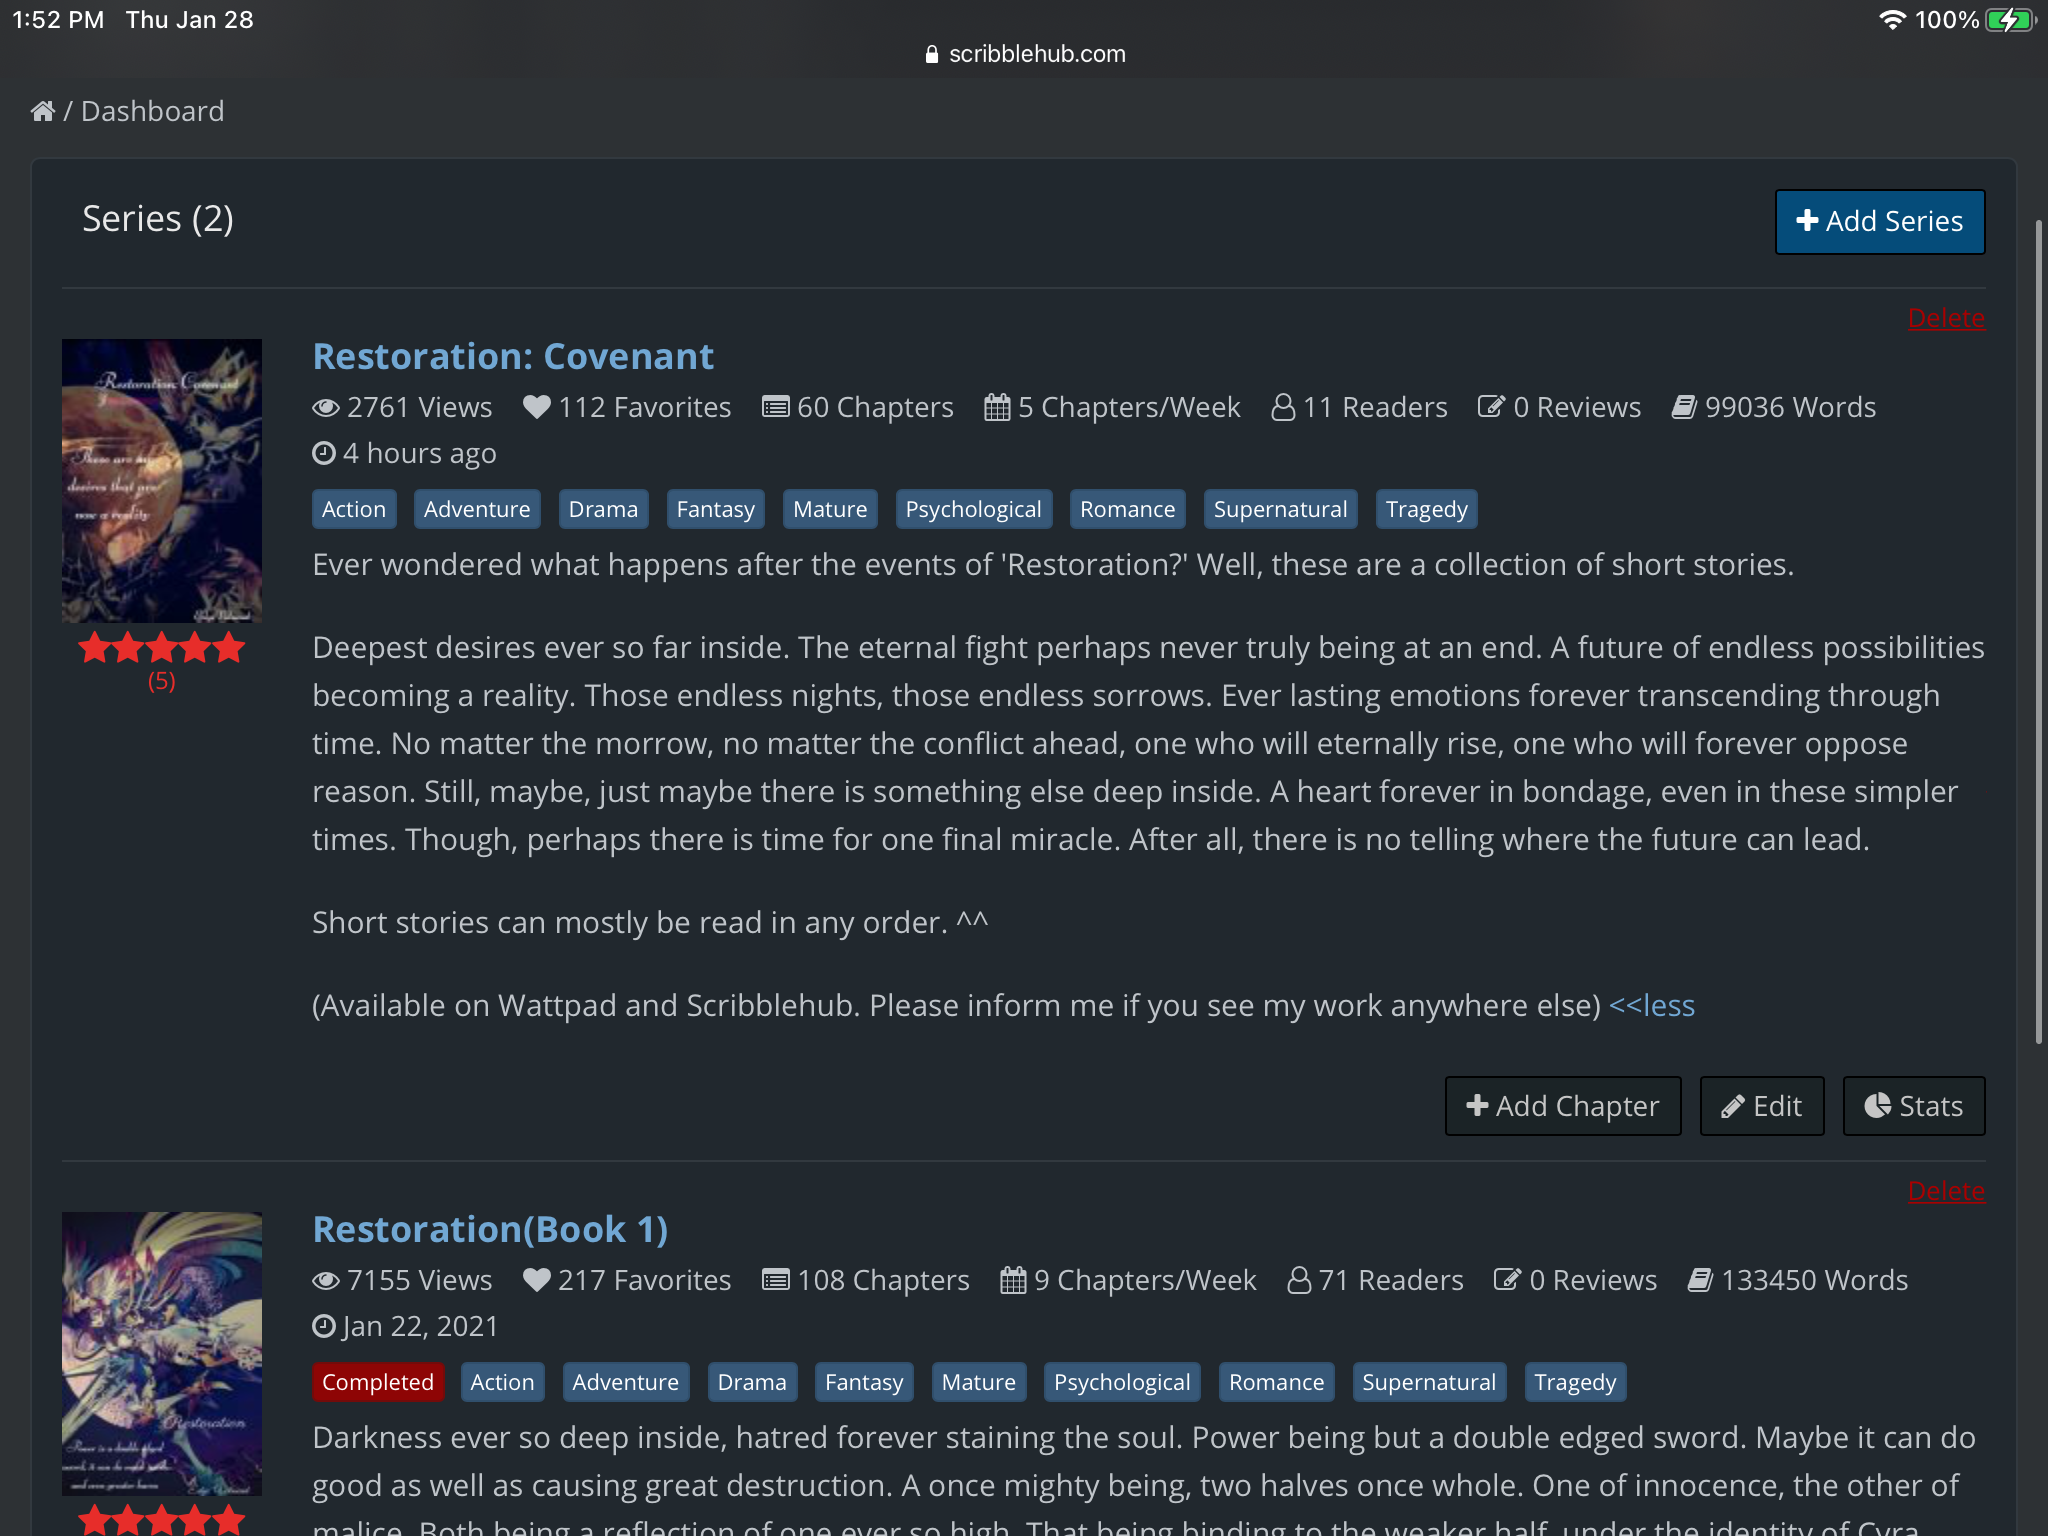
Task: Select the red Completed status tag
Action: pyautogui.click(x=377, y=1382)
